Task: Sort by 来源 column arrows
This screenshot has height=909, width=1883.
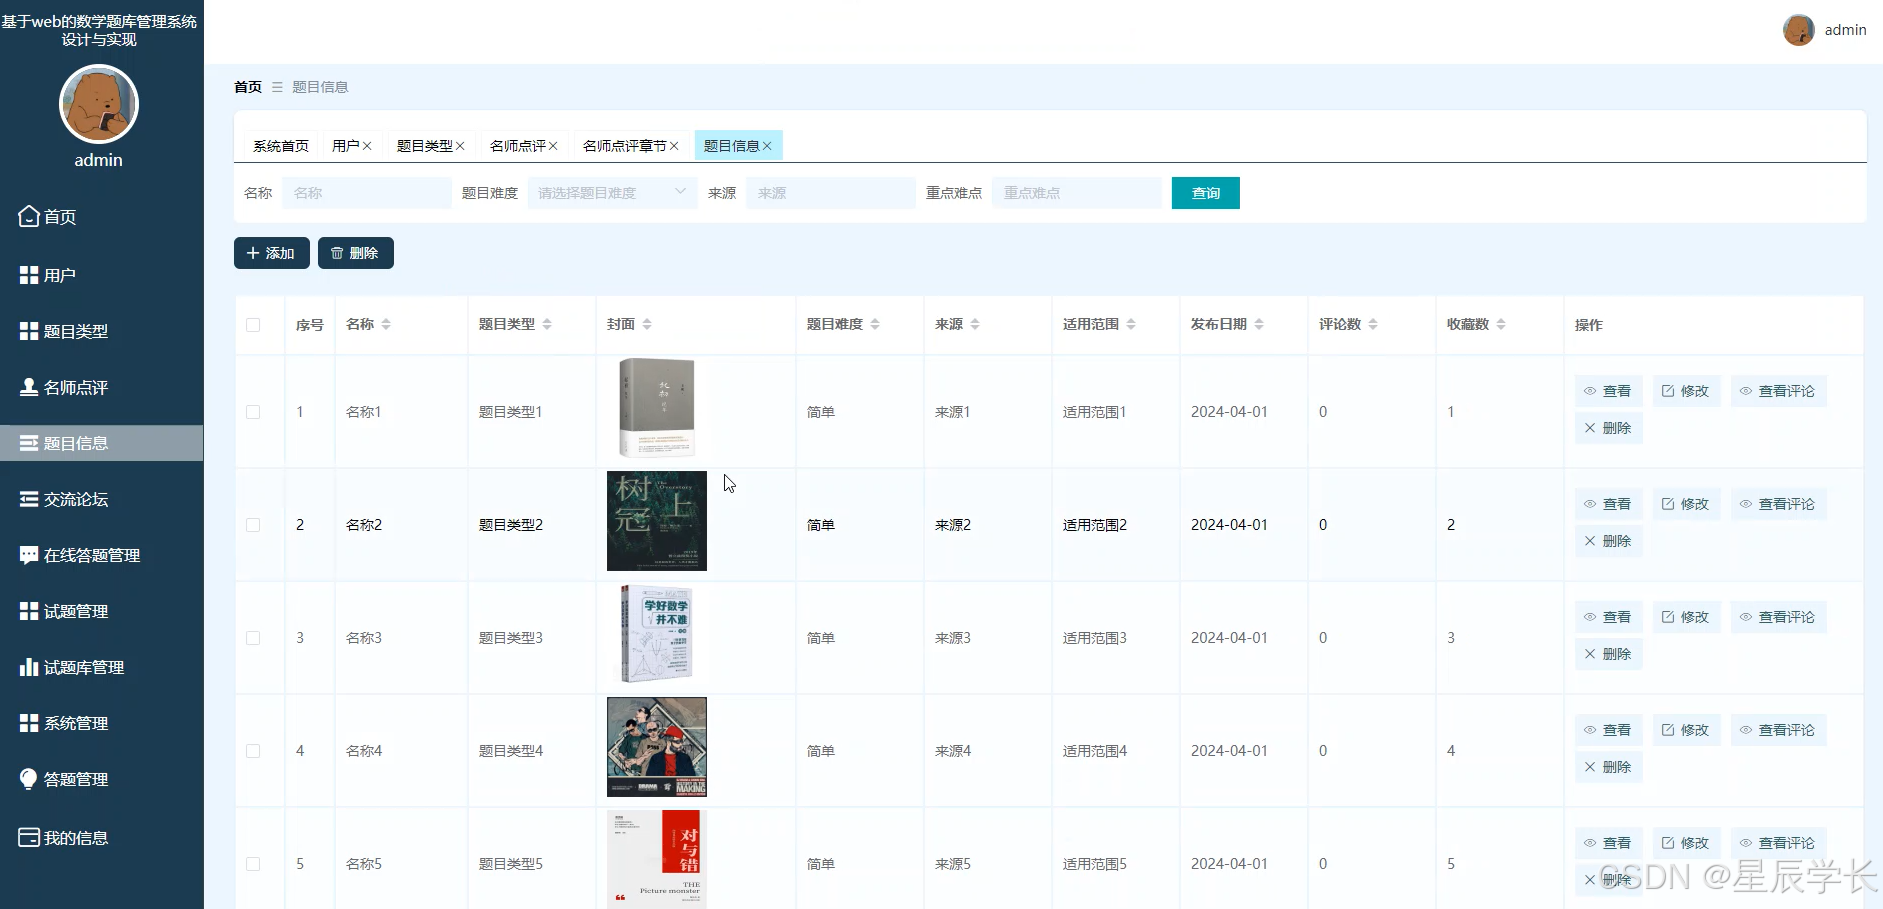Action: pyautogui.click(x=975, y=324)
